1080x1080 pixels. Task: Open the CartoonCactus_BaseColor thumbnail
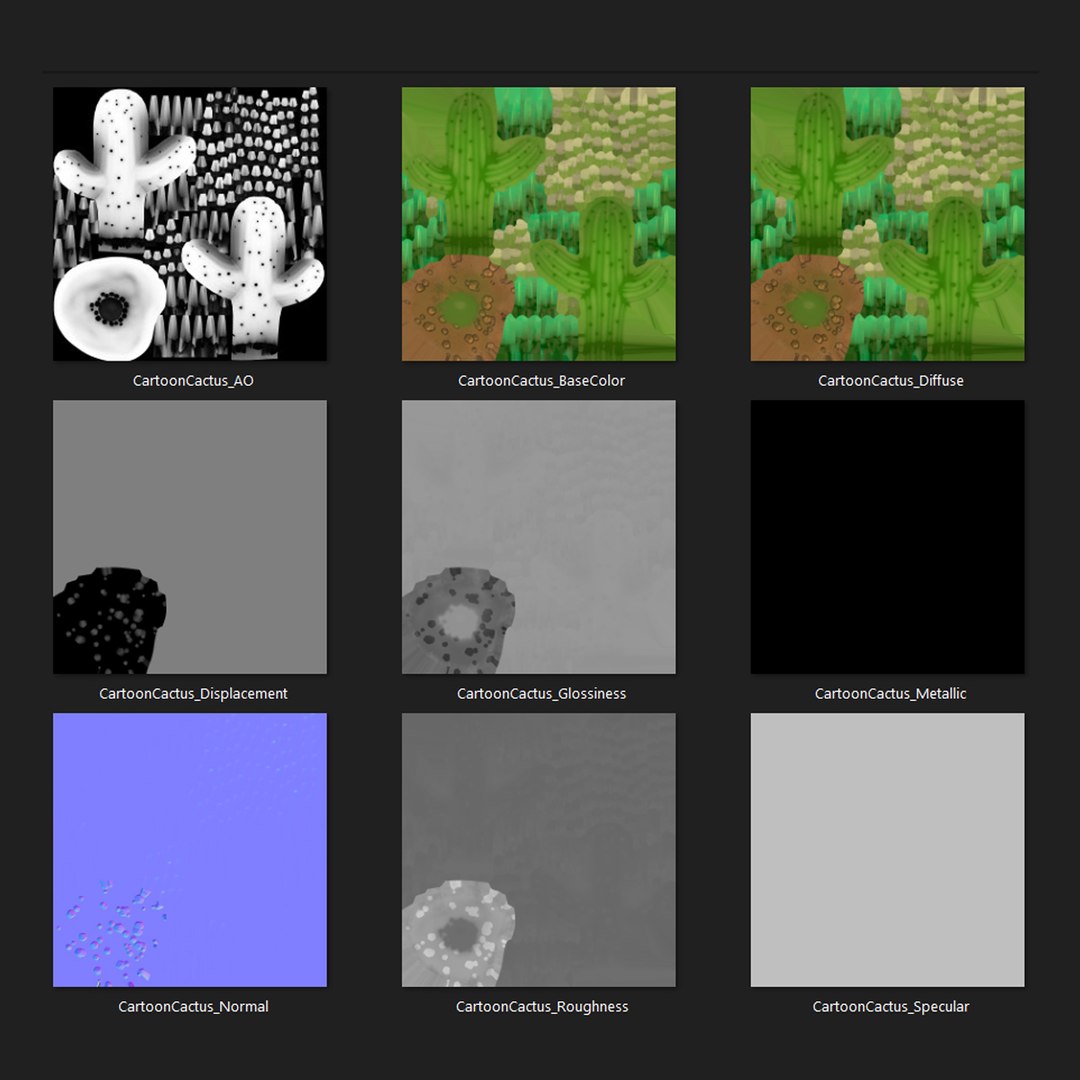pos(539,224)
